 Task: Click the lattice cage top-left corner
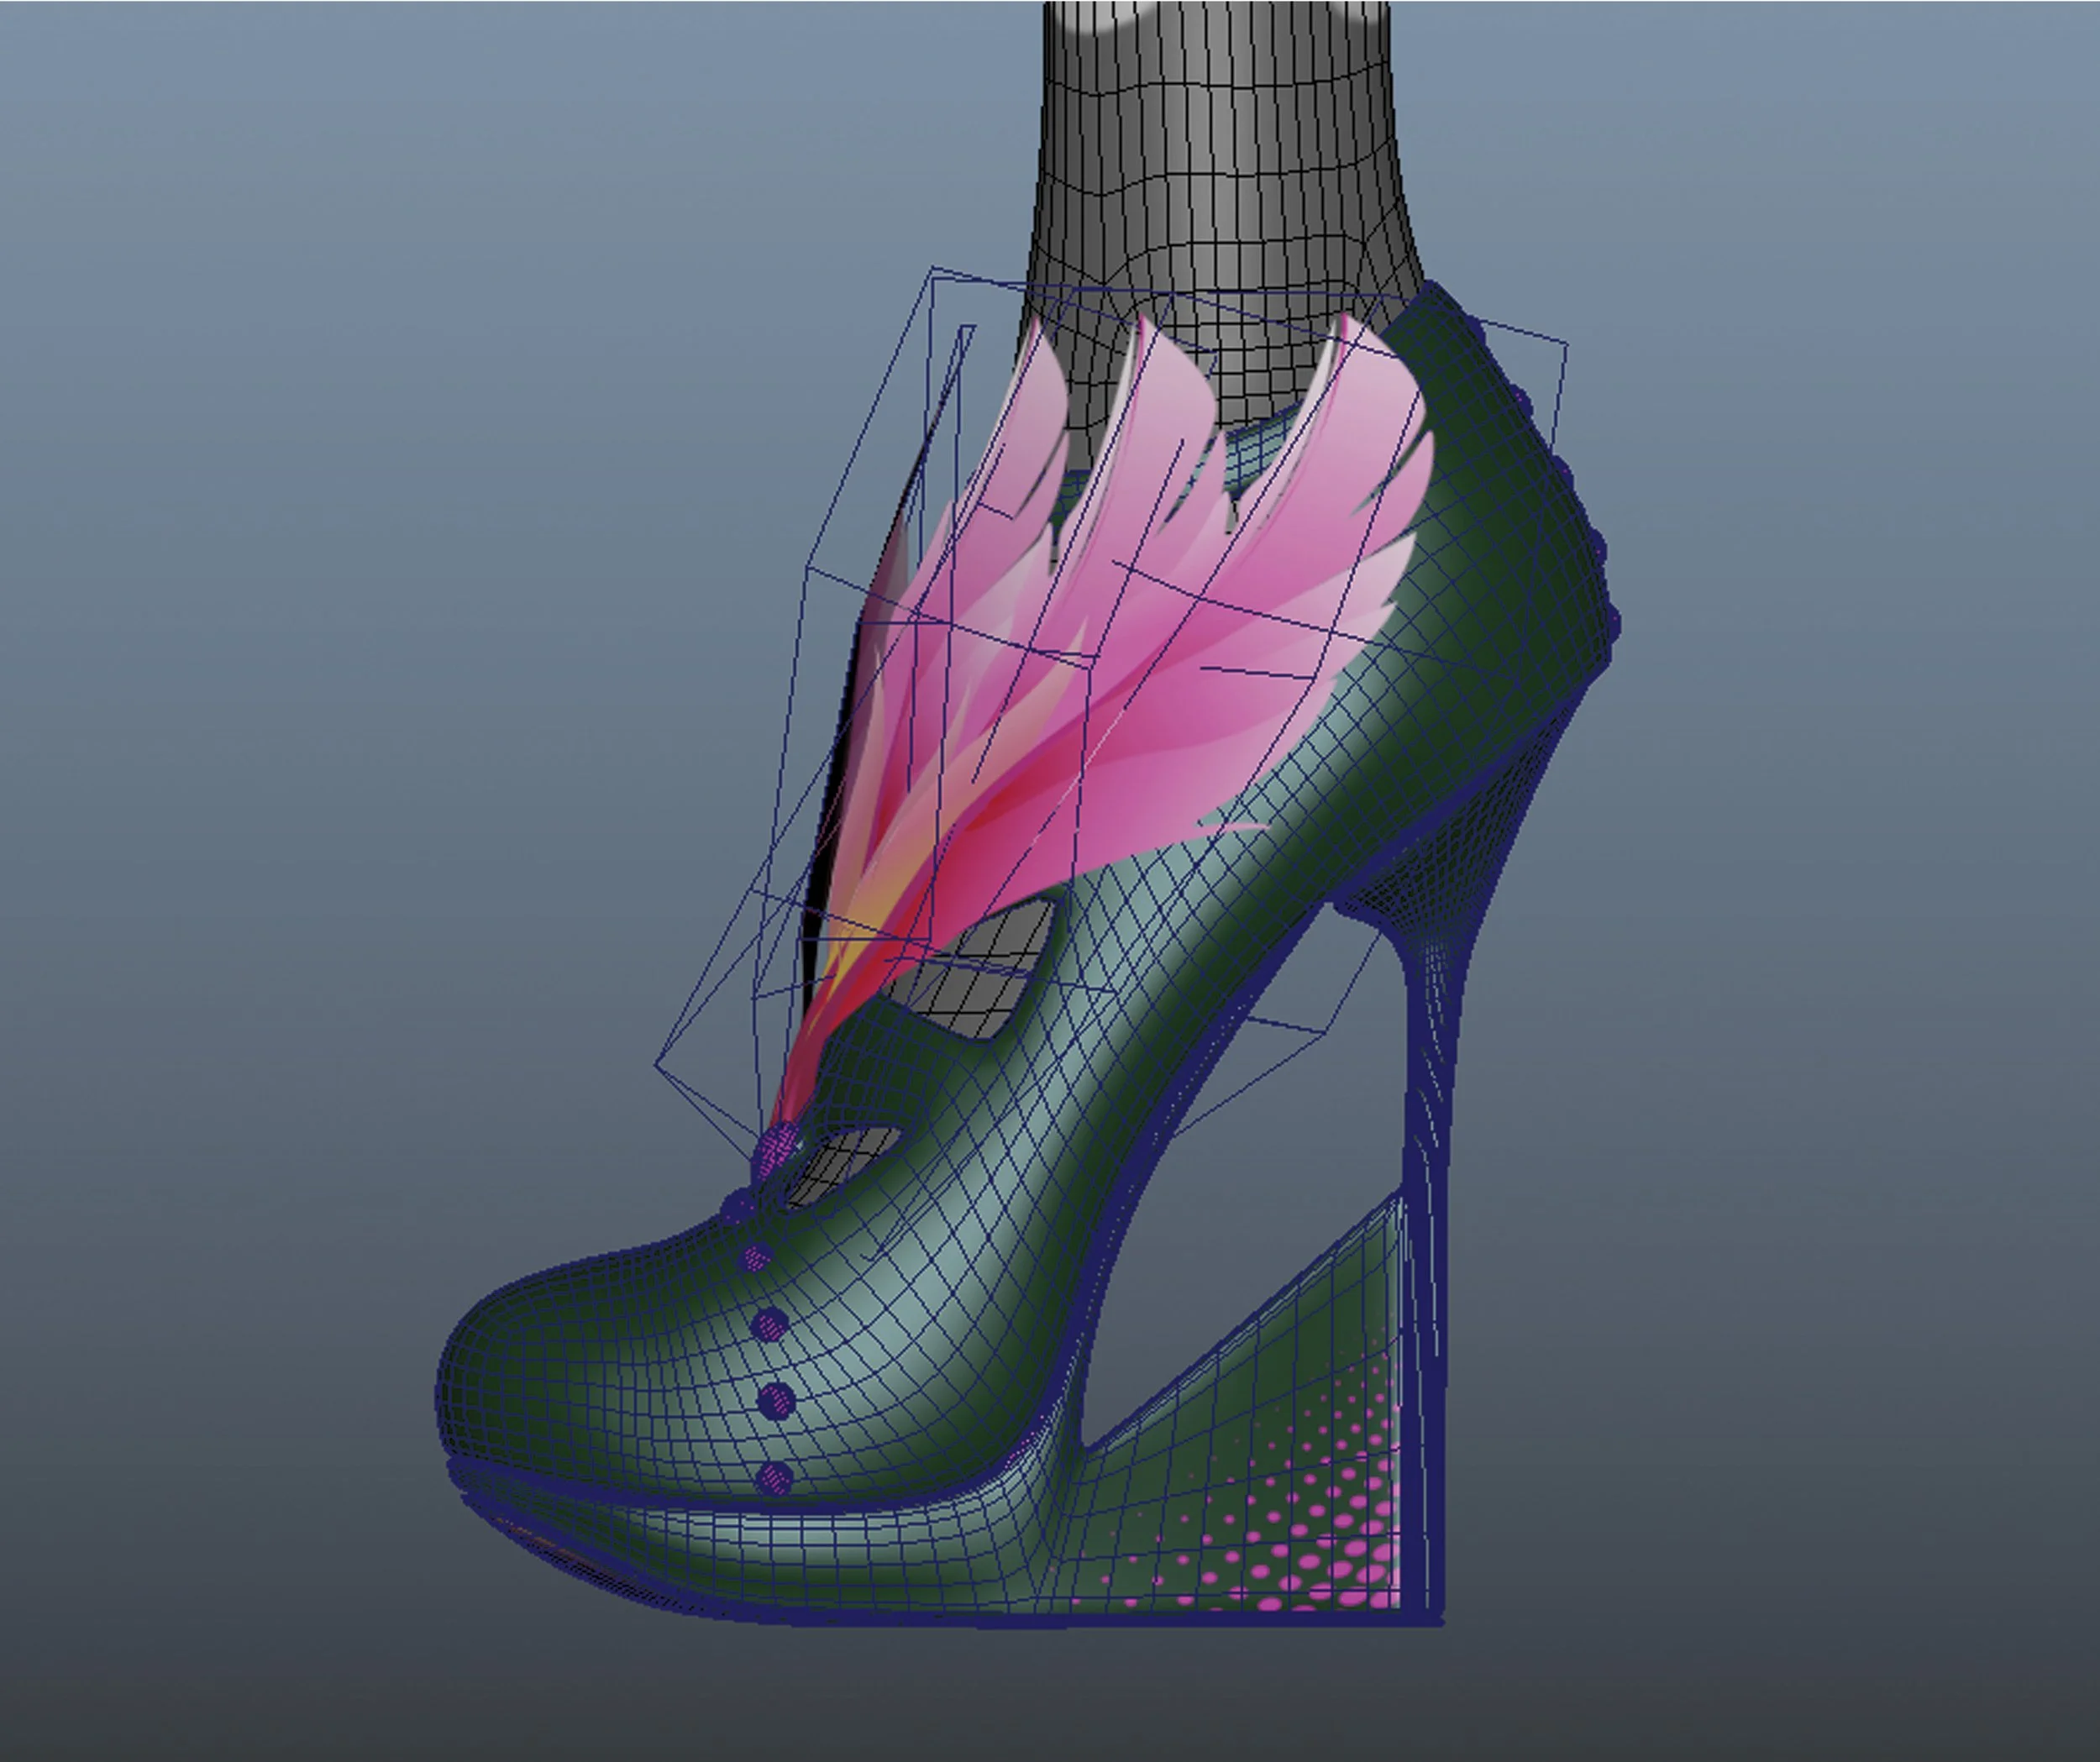tap(933, 269)
